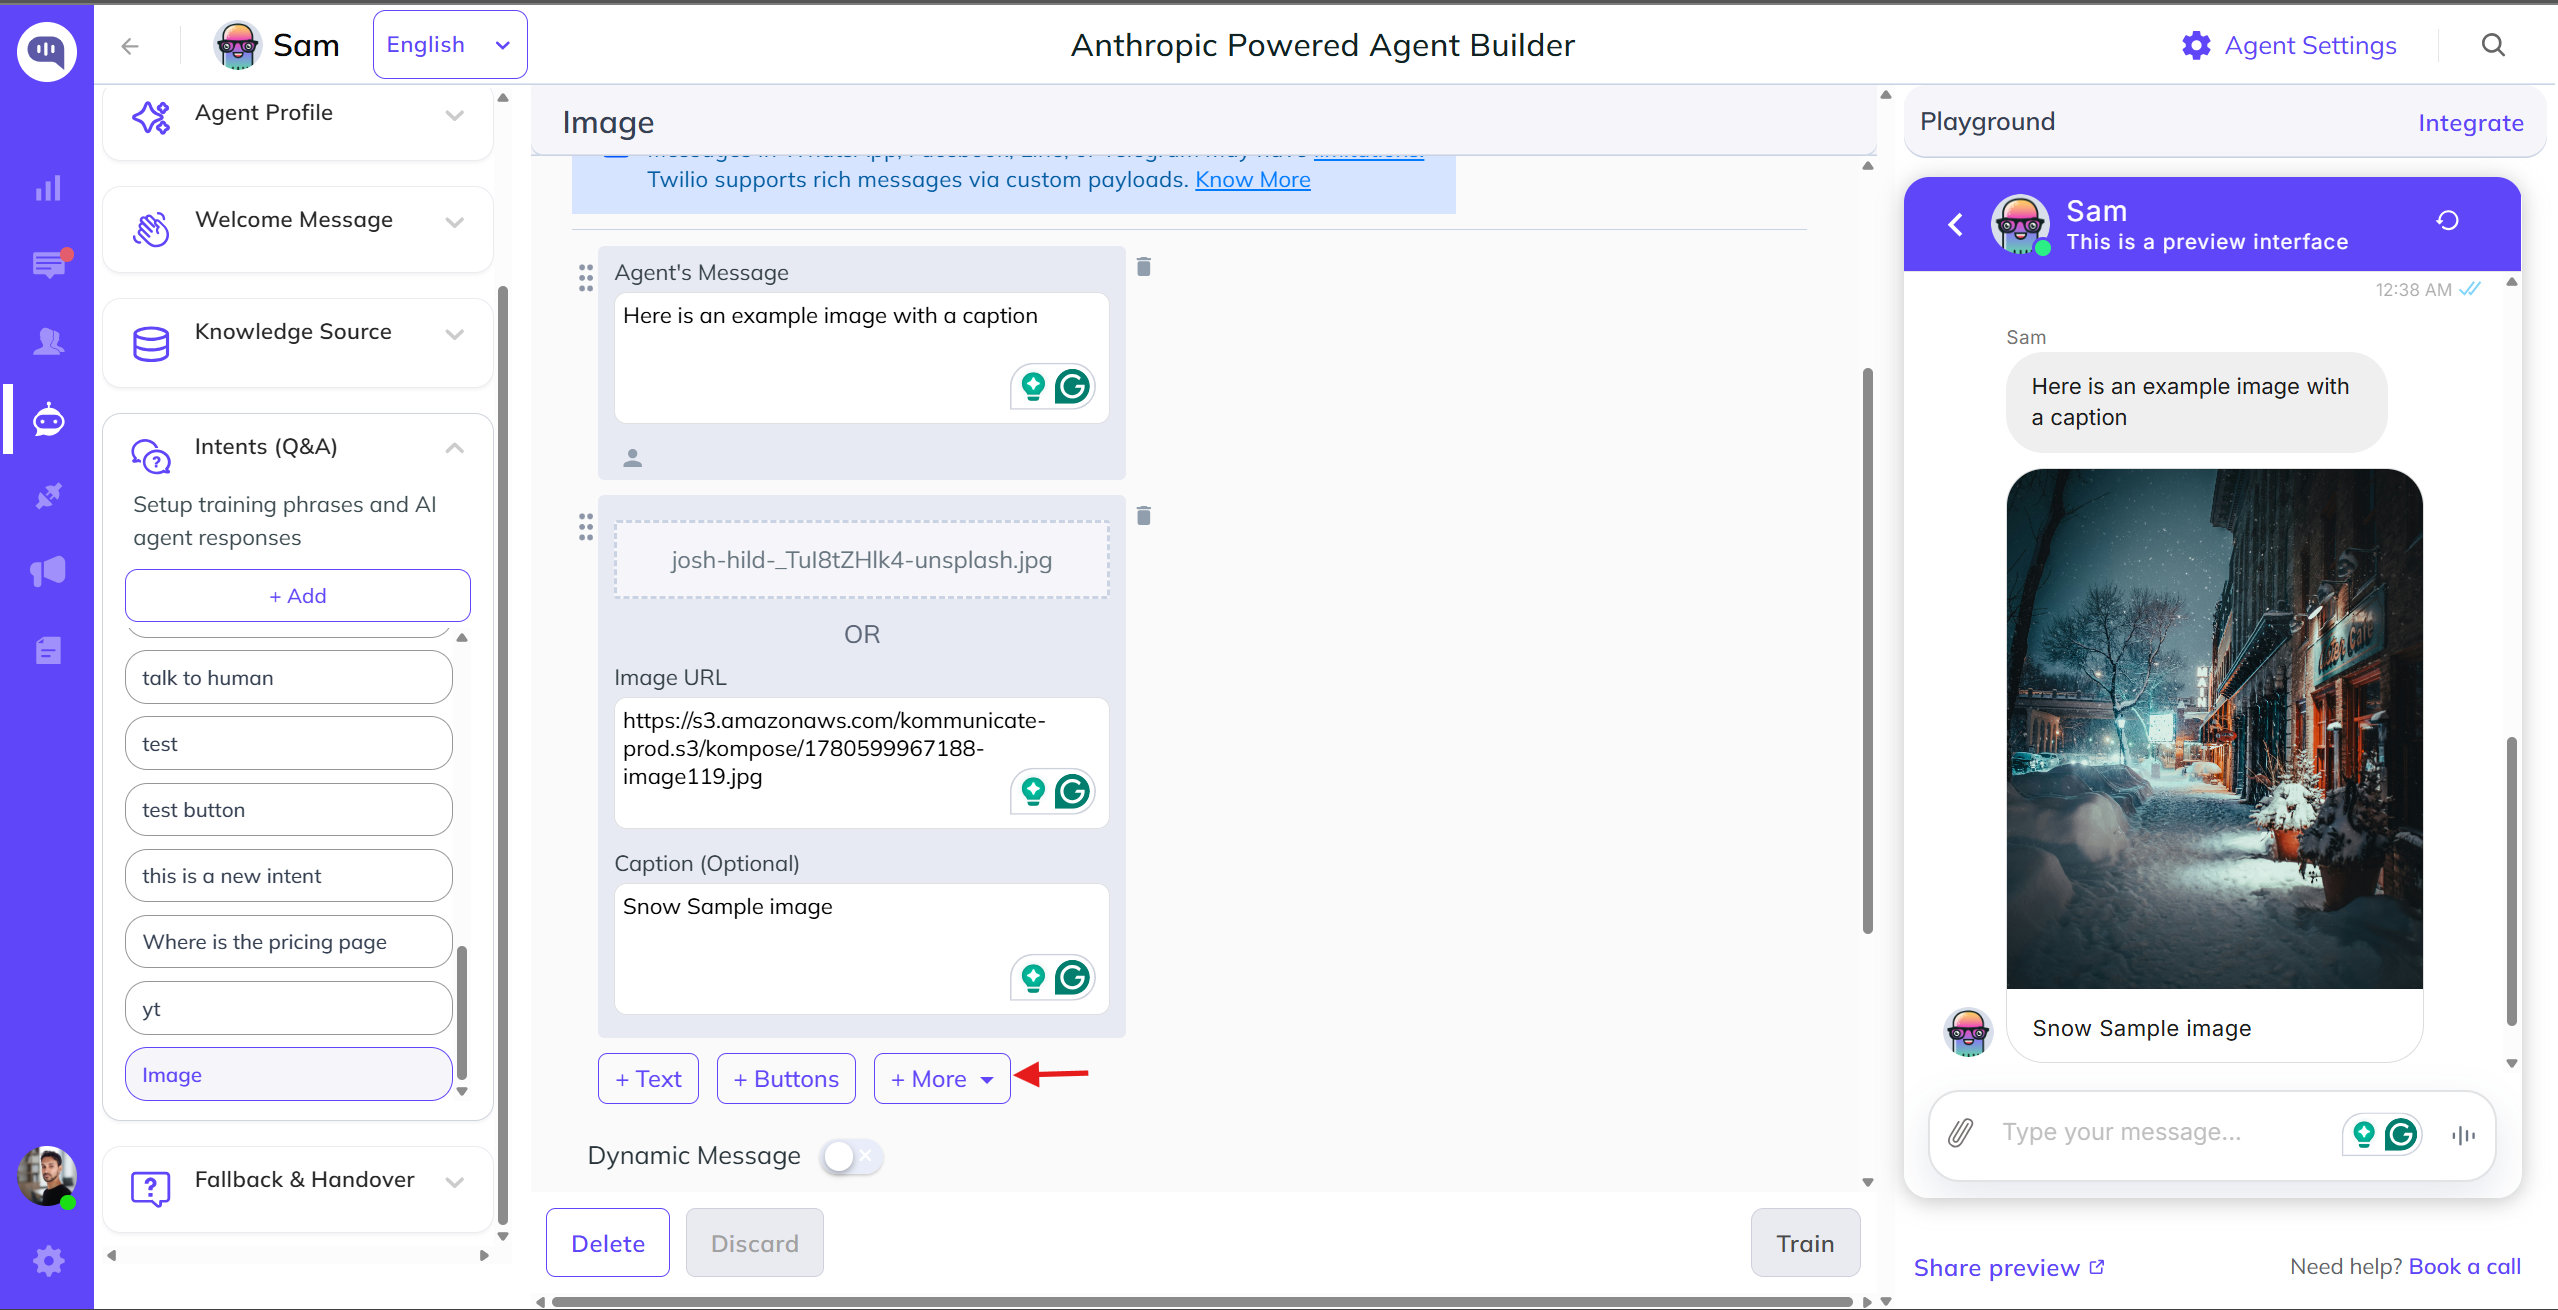Open the Know More link
2558x1310 pixels.
[x=1252, y=180]
